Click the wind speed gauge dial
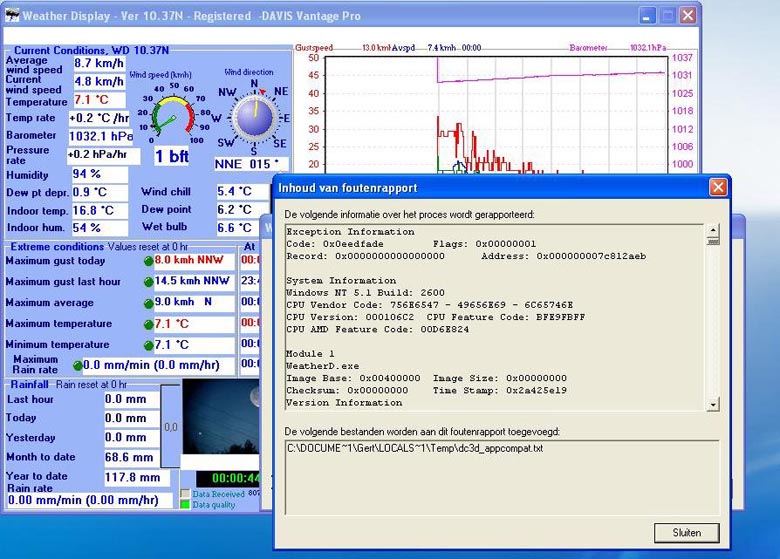The image size is (780, 559). (173, 115)
